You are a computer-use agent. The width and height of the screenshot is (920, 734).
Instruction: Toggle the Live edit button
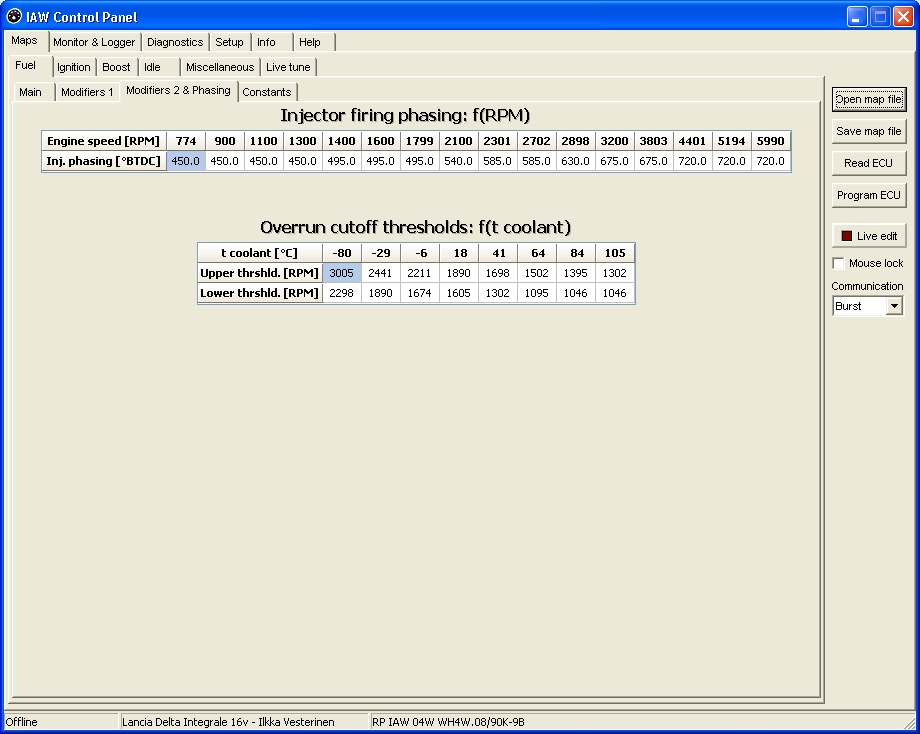point(868,236)
